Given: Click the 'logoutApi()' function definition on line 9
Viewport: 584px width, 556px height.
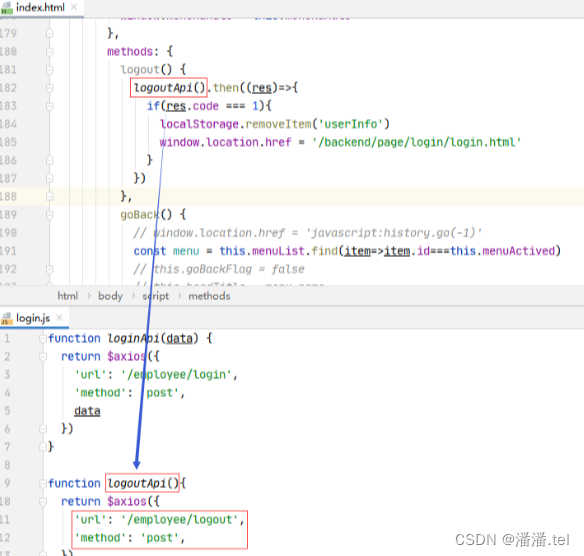Looking at the screenshot, I should [x=143, y=483].
